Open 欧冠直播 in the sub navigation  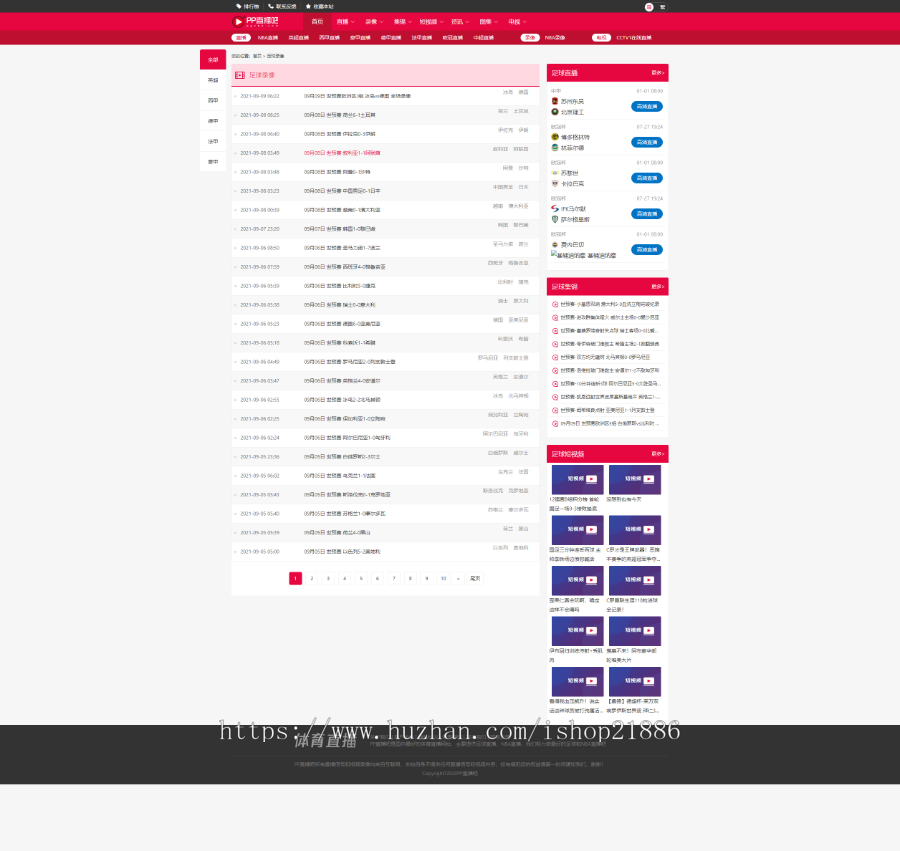[453, 38]
